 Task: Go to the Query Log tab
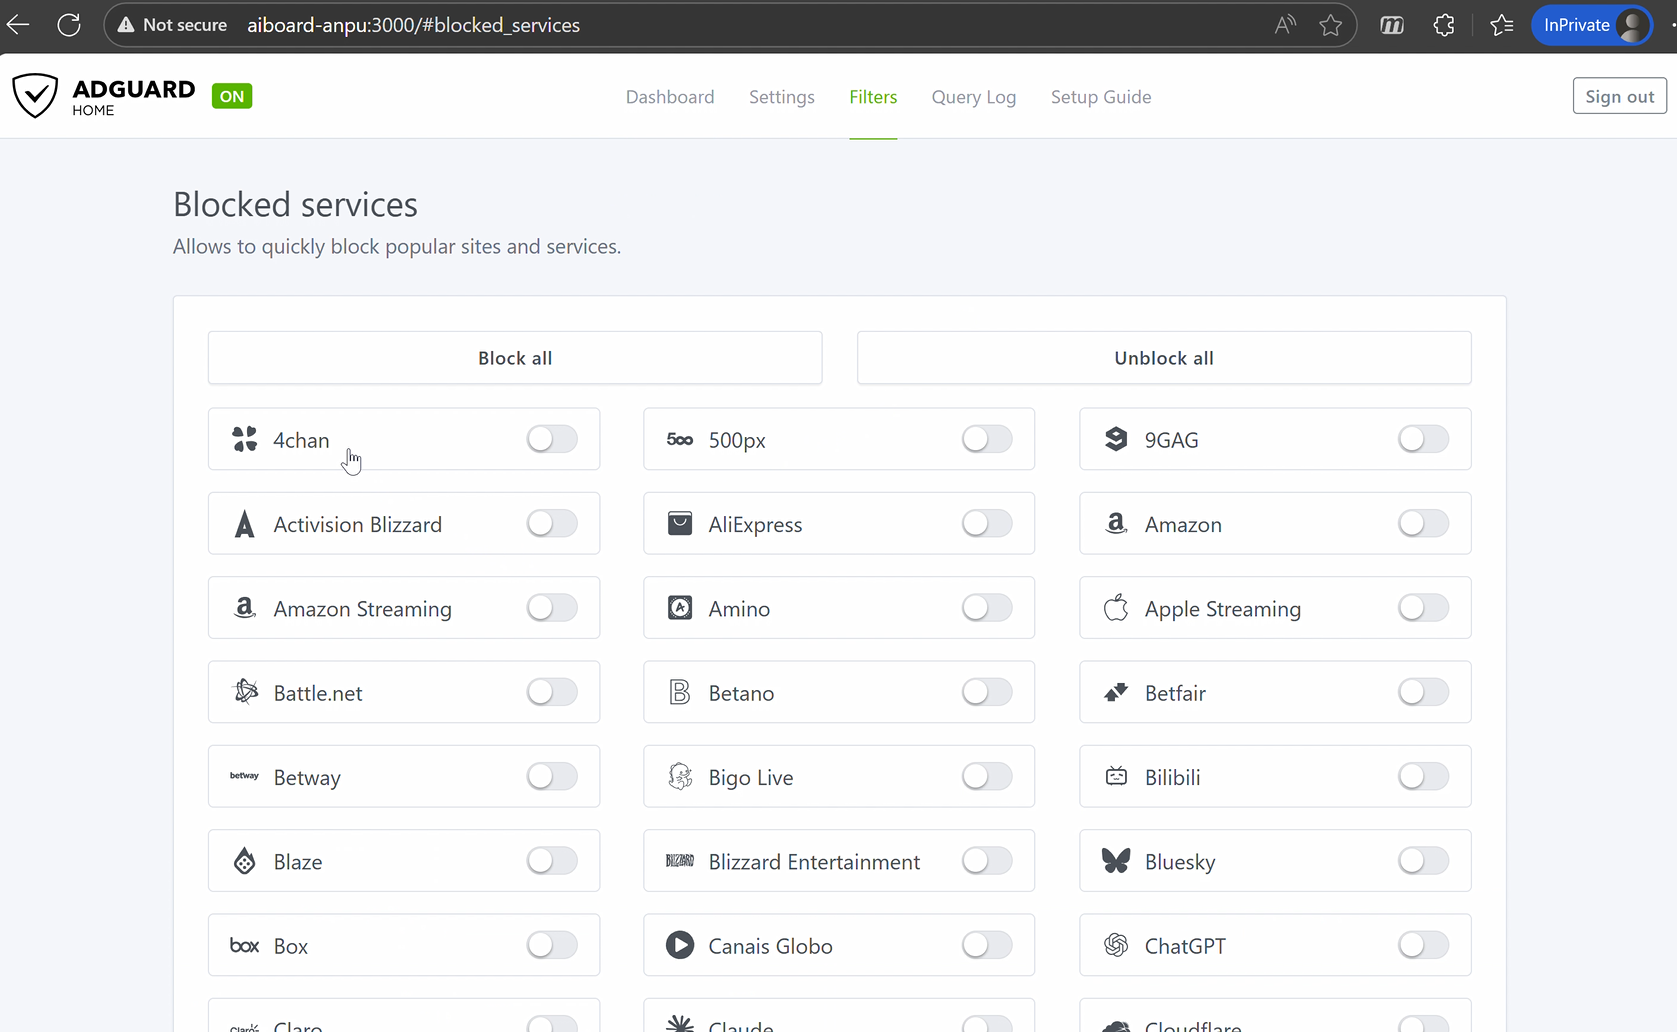(973, 97)
